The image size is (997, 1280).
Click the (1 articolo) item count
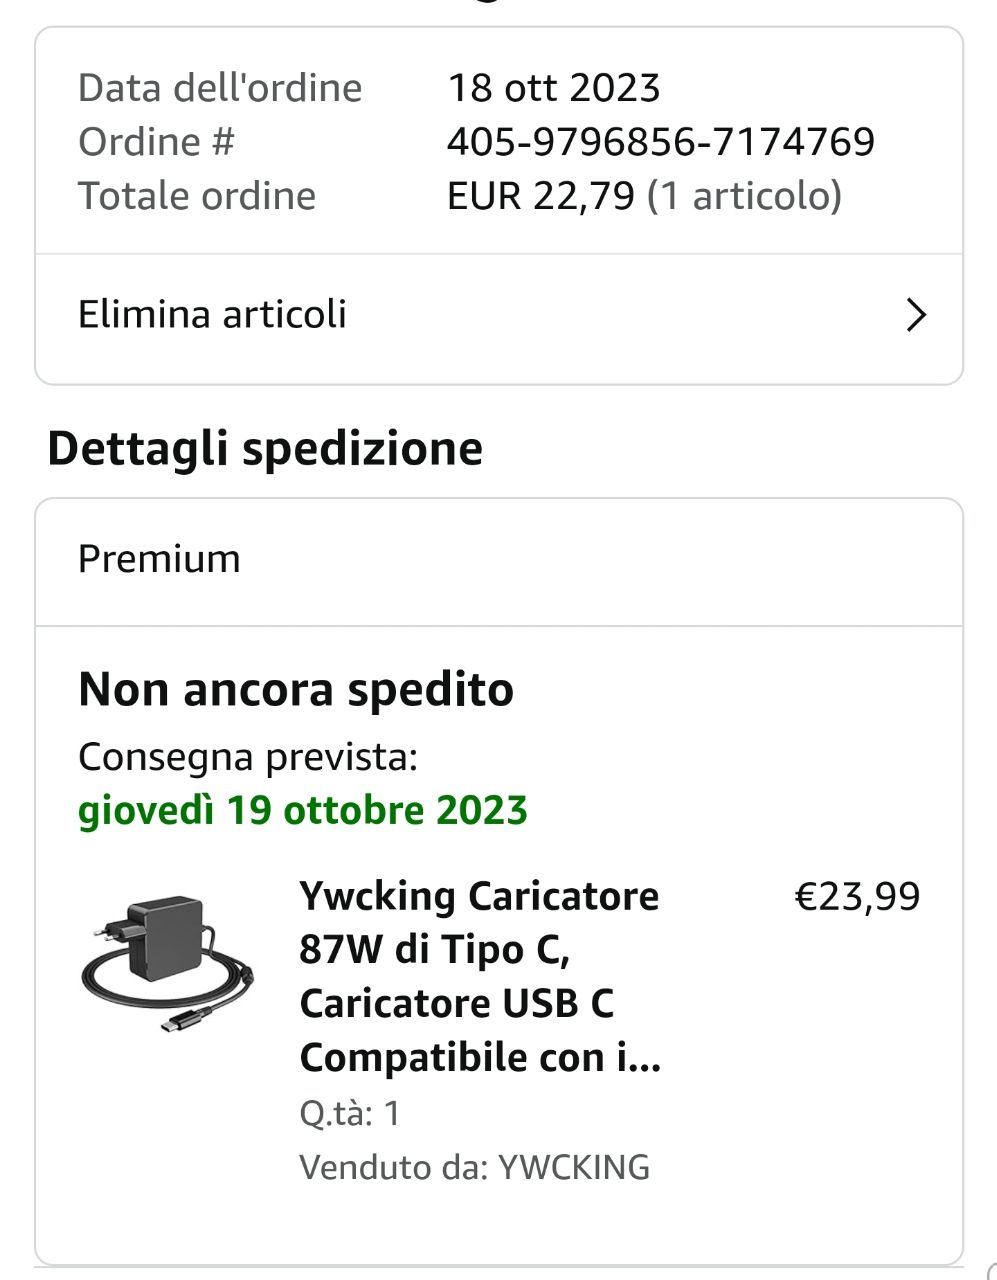click(745, 196)
